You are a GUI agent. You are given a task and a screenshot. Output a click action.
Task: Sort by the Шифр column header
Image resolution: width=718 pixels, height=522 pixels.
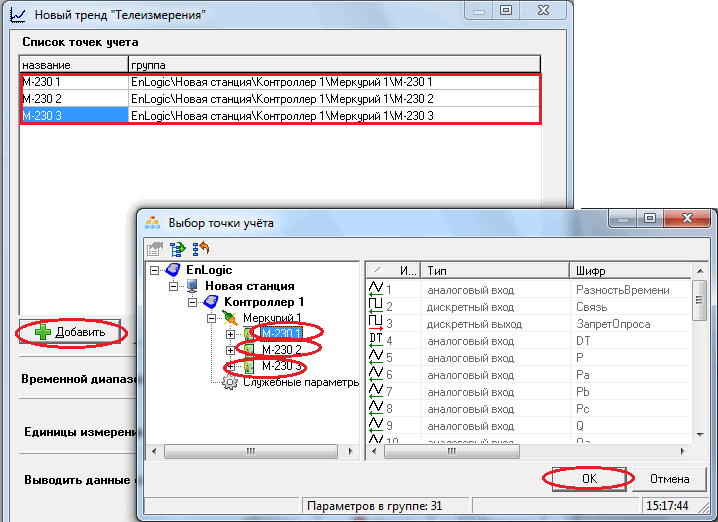click(x=631, y=271)
